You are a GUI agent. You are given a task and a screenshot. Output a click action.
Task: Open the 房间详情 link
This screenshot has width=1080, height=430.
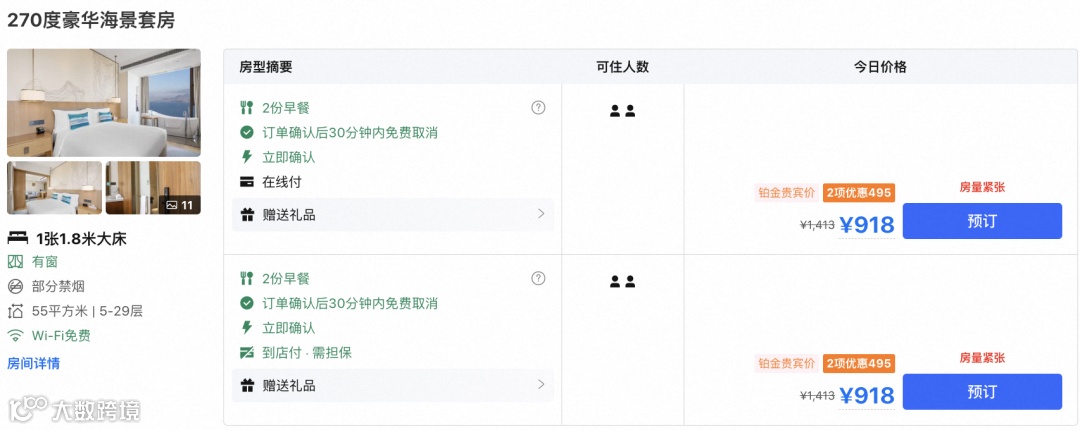(33, 363)
